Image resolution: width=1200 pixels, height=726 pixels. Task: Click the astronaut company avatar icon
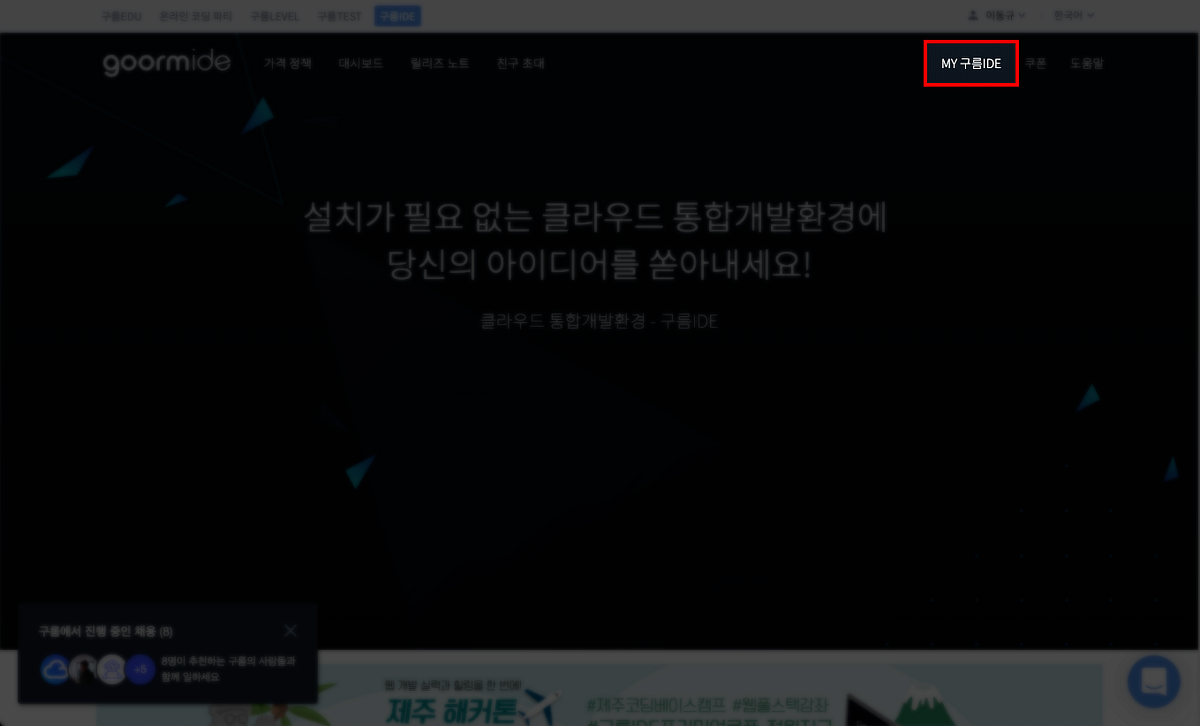pyautogui.click(x=112, y=669)
